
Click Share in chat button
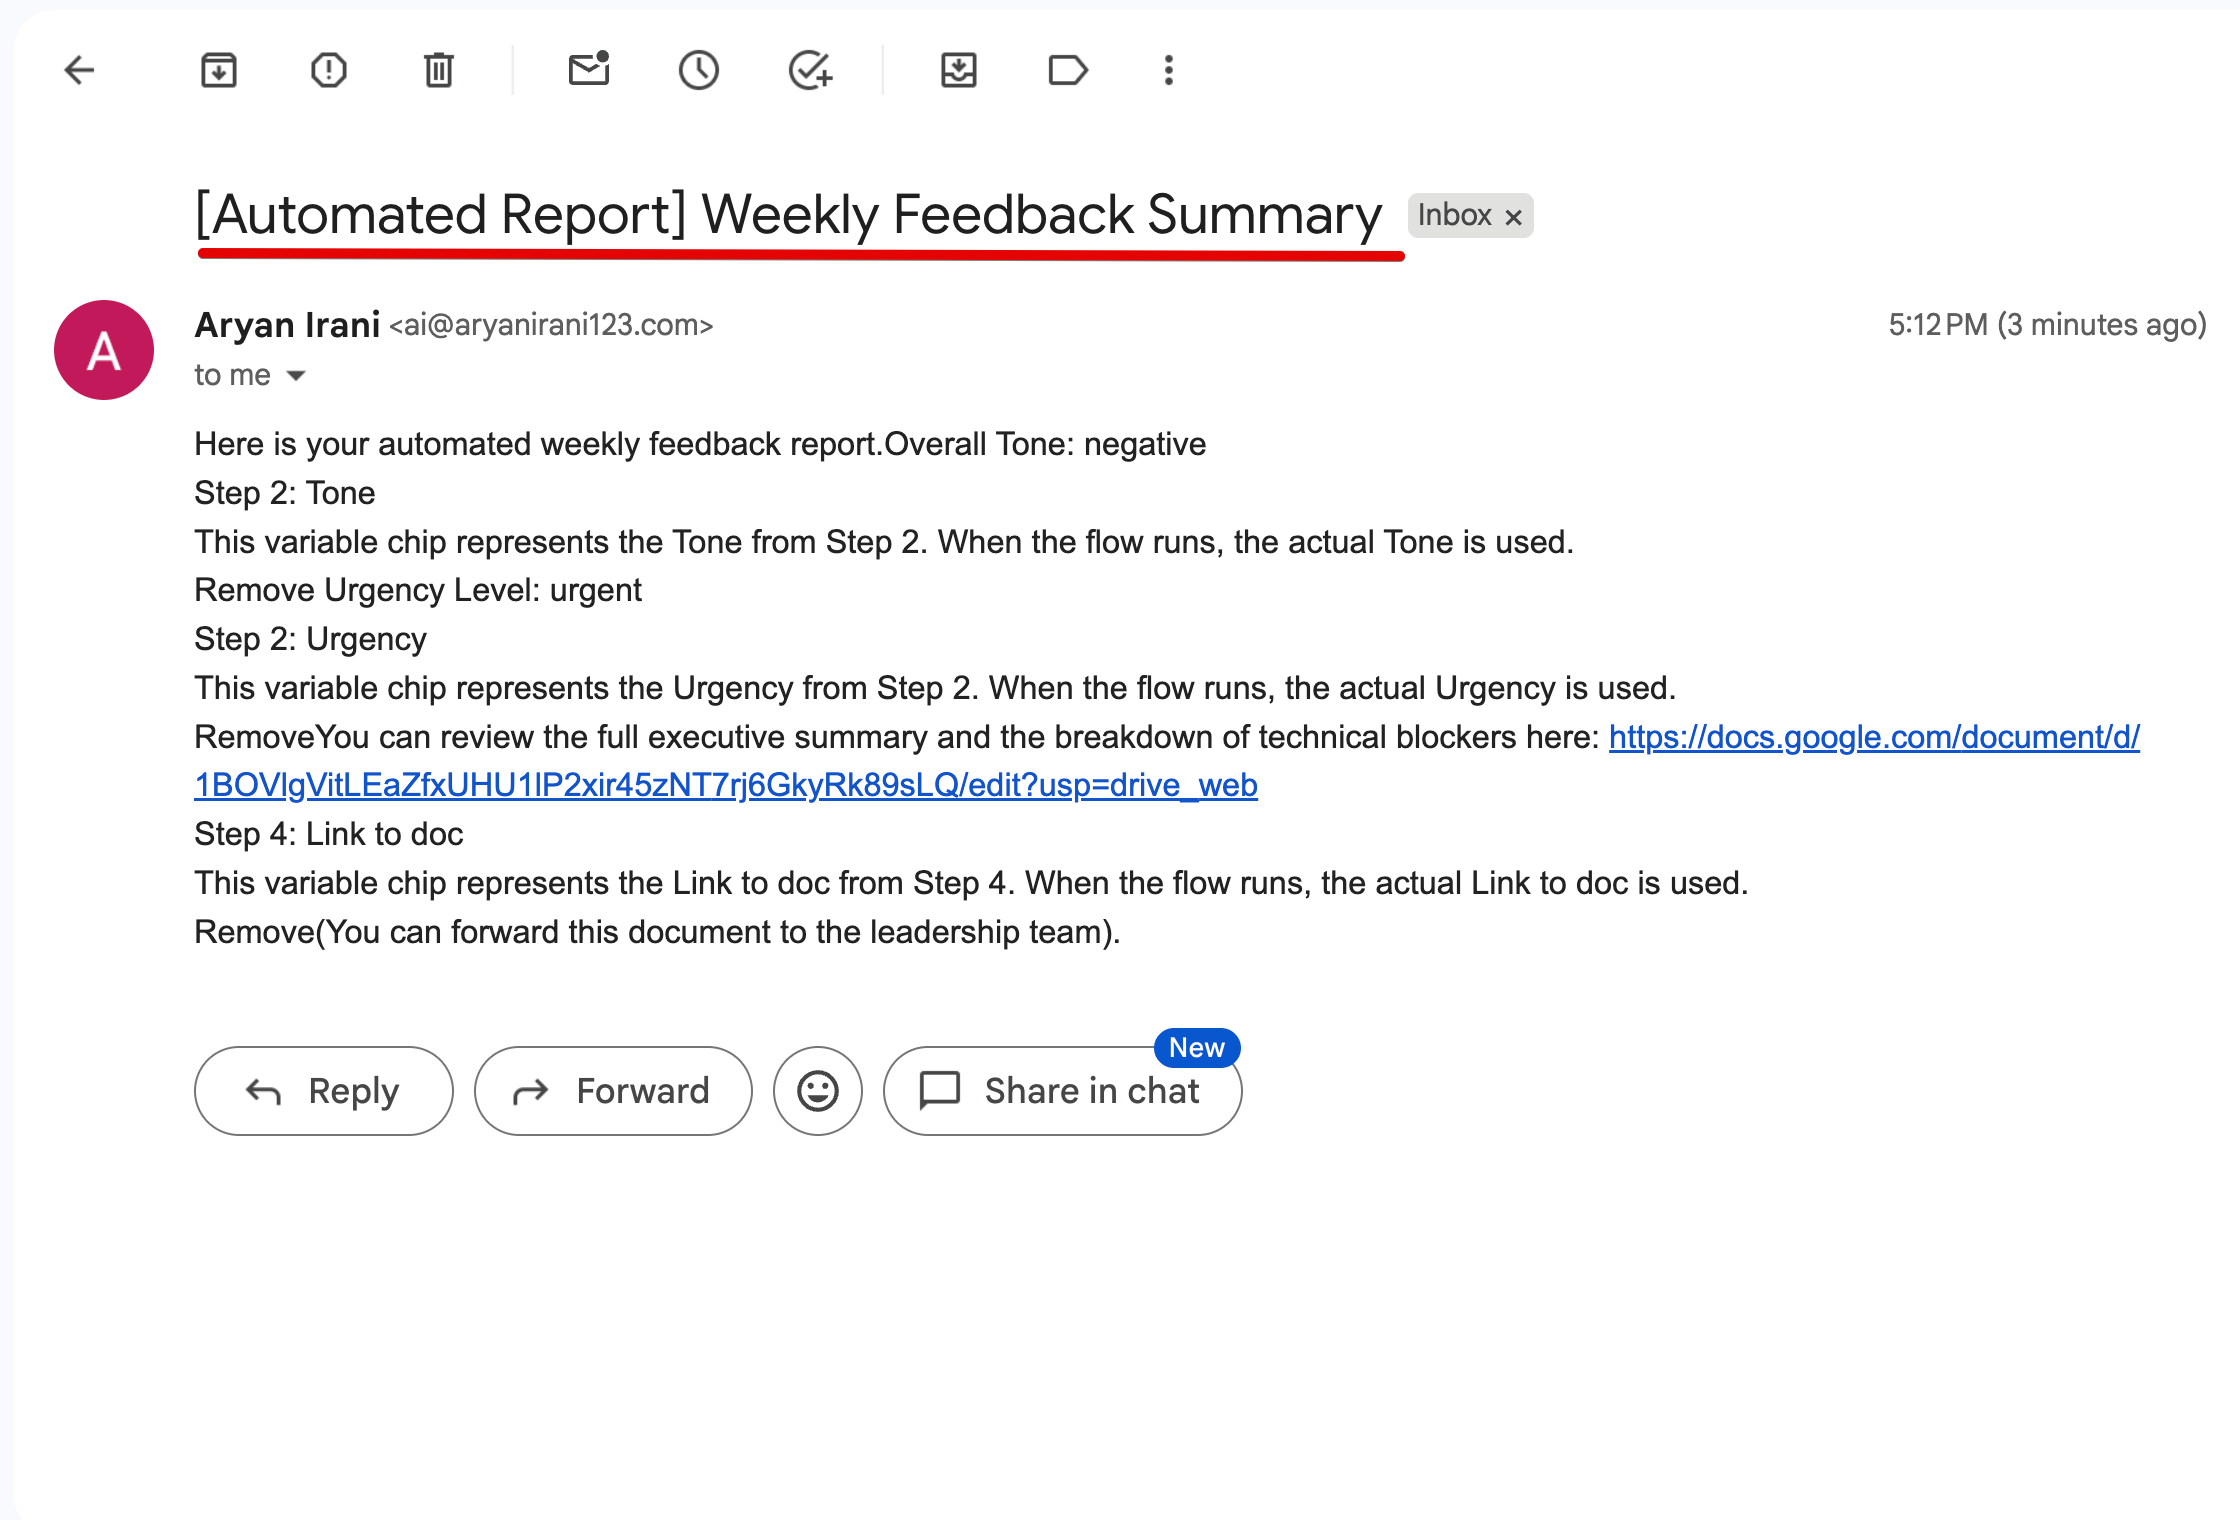pyautogui.click(x=1063, y=1091)
